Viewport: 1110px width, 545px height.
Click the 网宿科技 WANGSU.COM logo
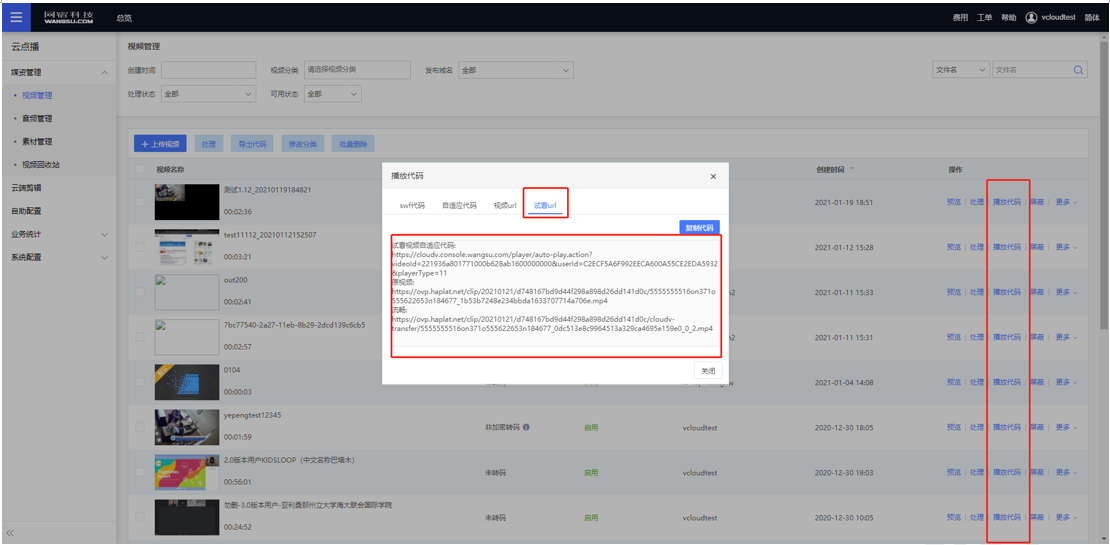pyautogui.click(x=69, y=17)
